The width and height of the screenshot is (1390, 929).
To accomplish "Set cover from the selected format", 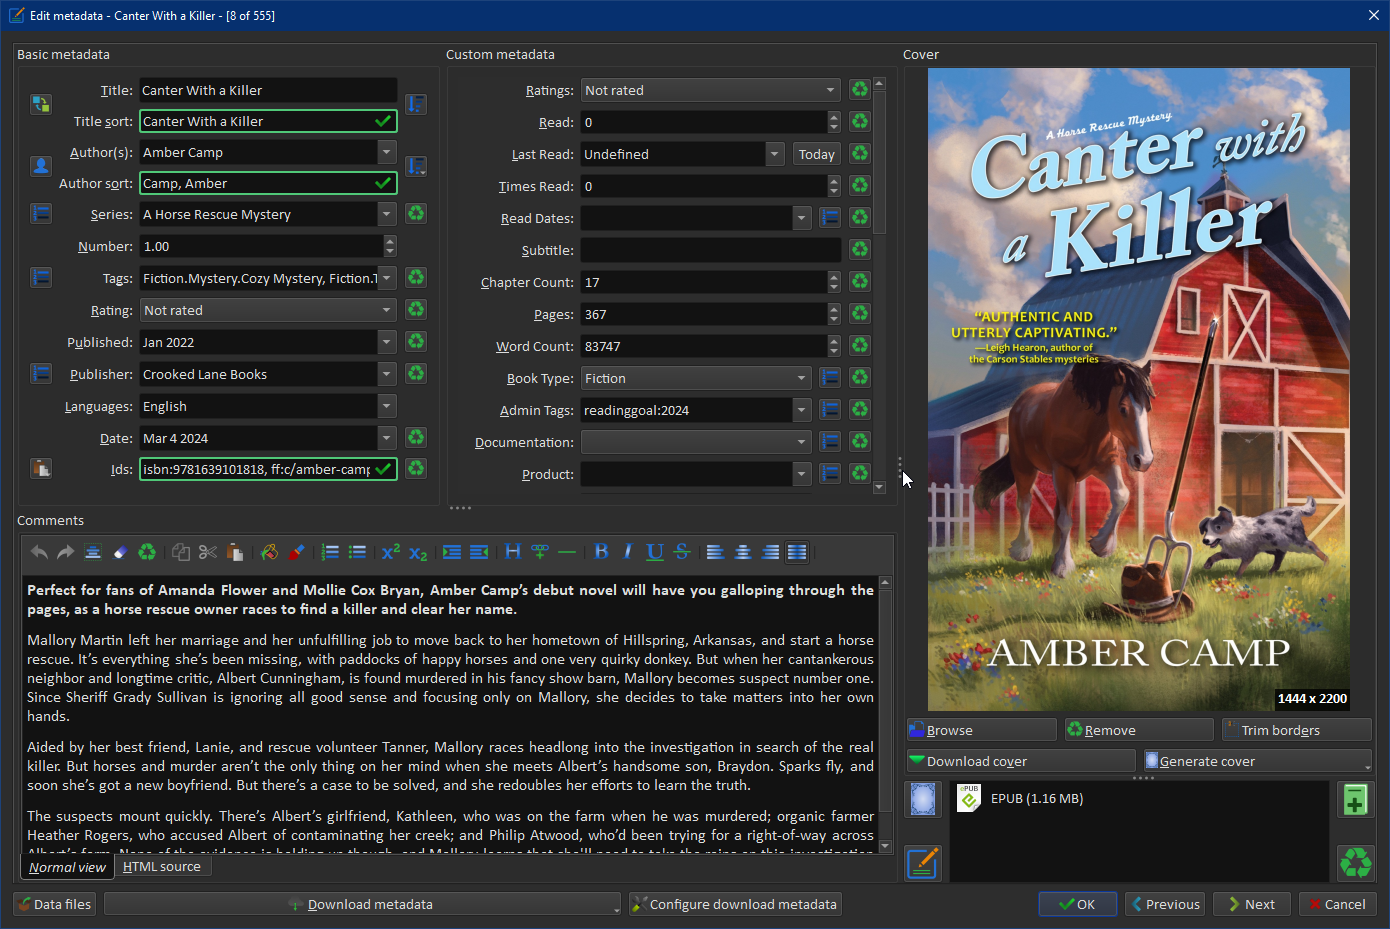I will click(923, 800).
